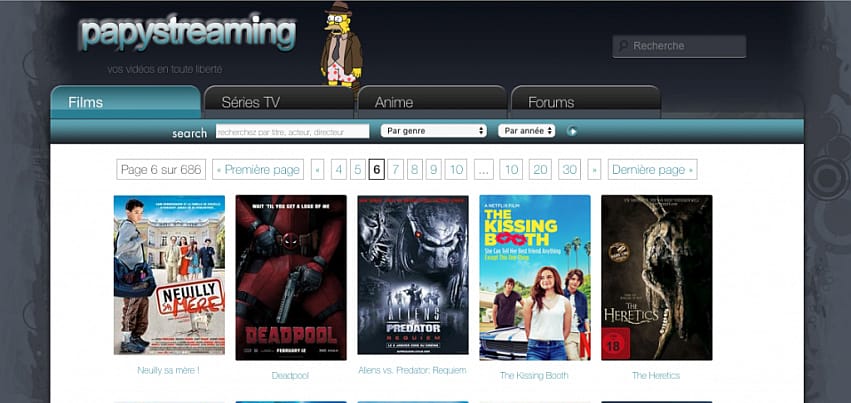Go to page 4
The width and height of the screenshot is (851, 403).
[339, 170]
